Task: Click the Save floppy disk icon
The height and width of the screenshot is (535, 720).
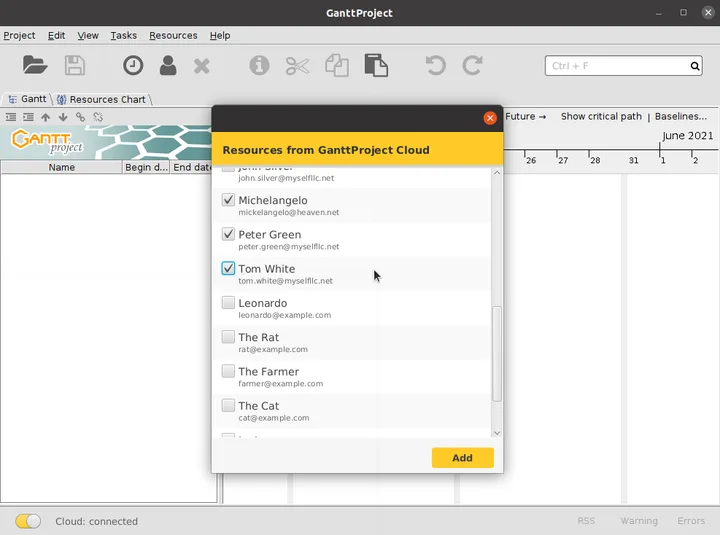Action: click(74, 65)
